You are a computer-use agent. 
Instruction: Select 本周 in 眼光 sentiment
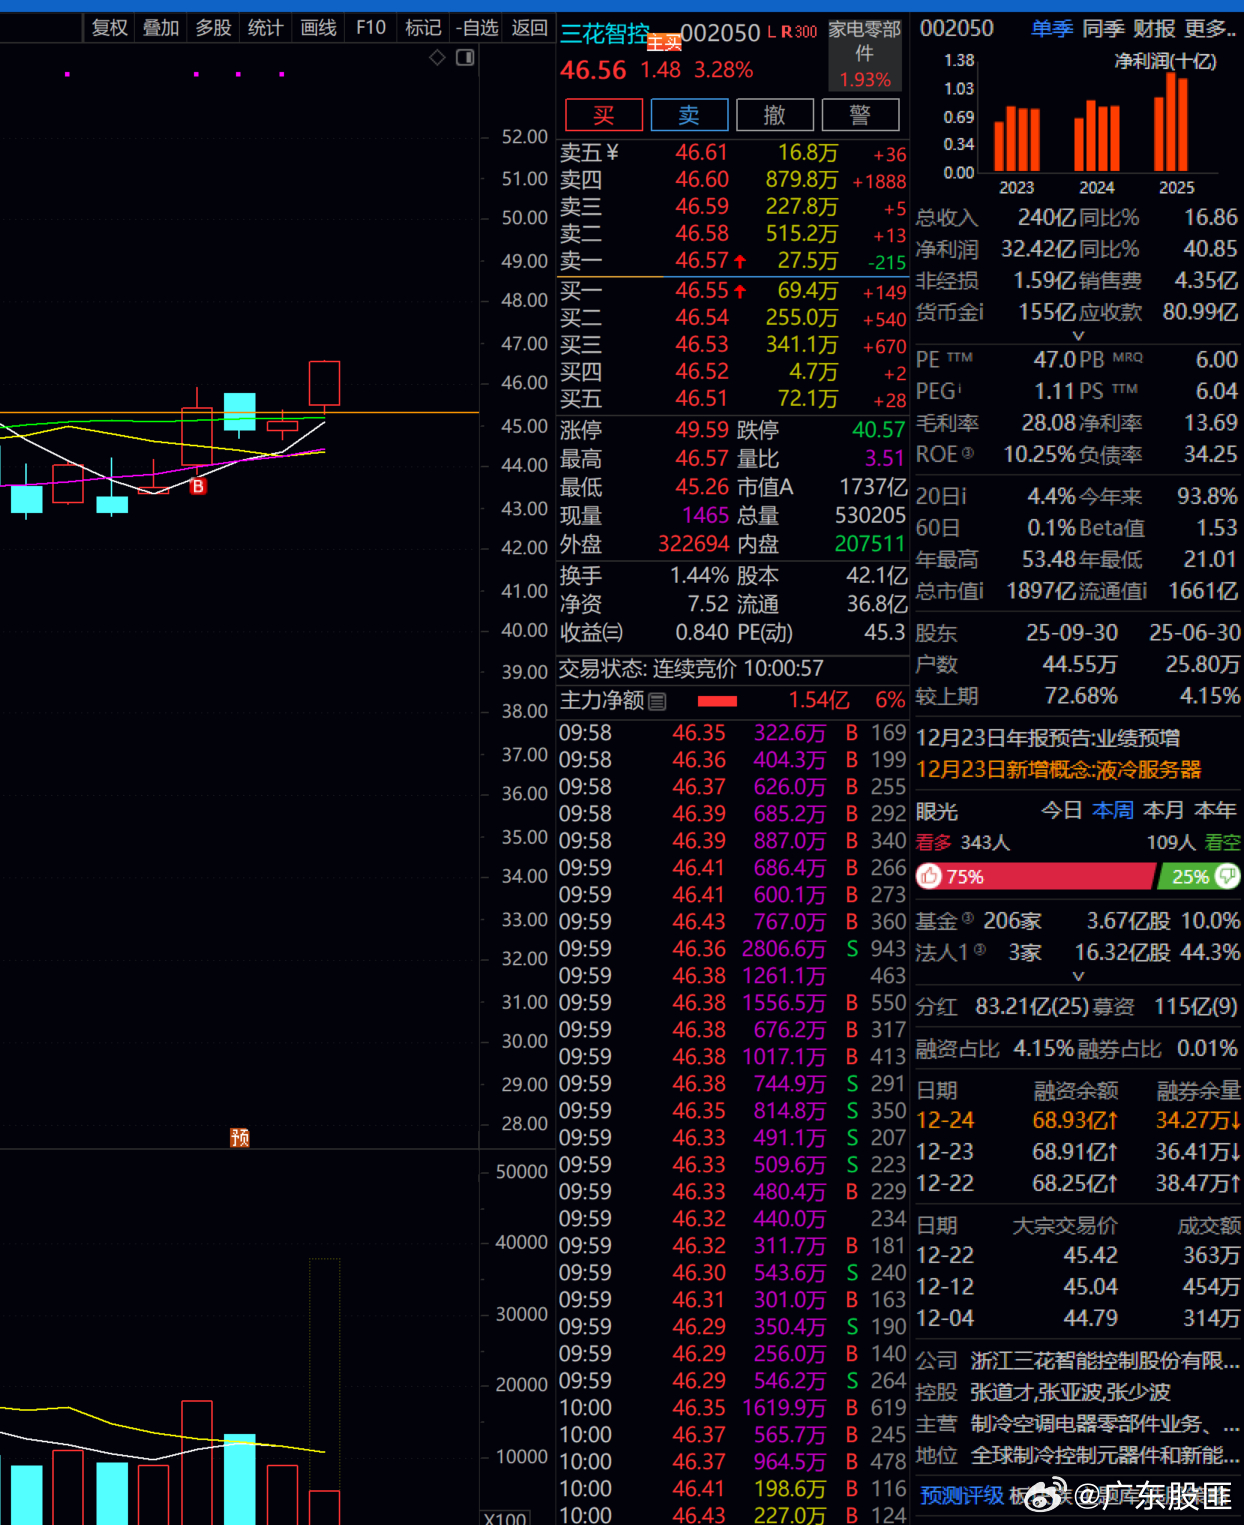1113,810
